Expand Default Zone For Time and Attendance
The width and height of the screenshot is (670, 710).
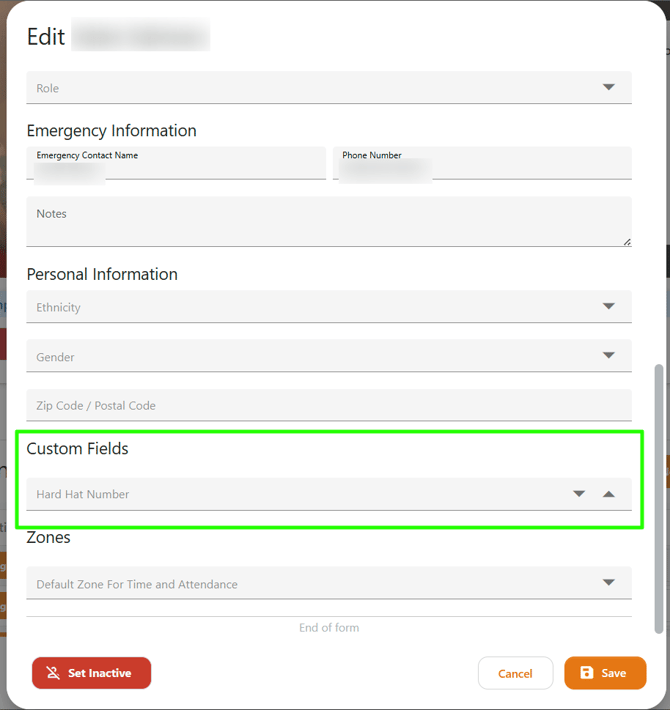tap(609, 584)
